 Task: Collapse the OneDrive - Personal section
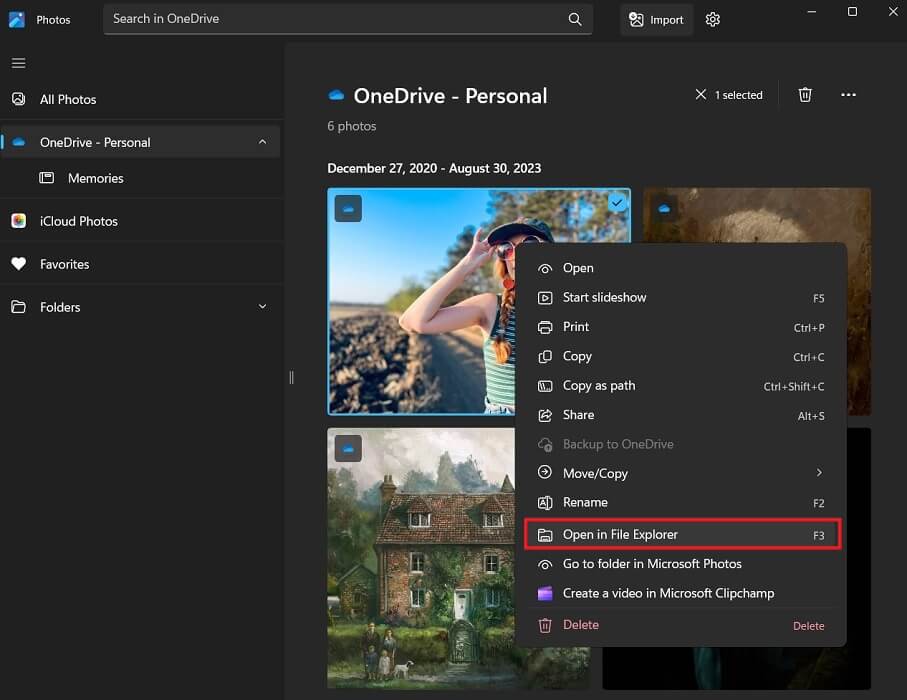[x=261, y=141]
